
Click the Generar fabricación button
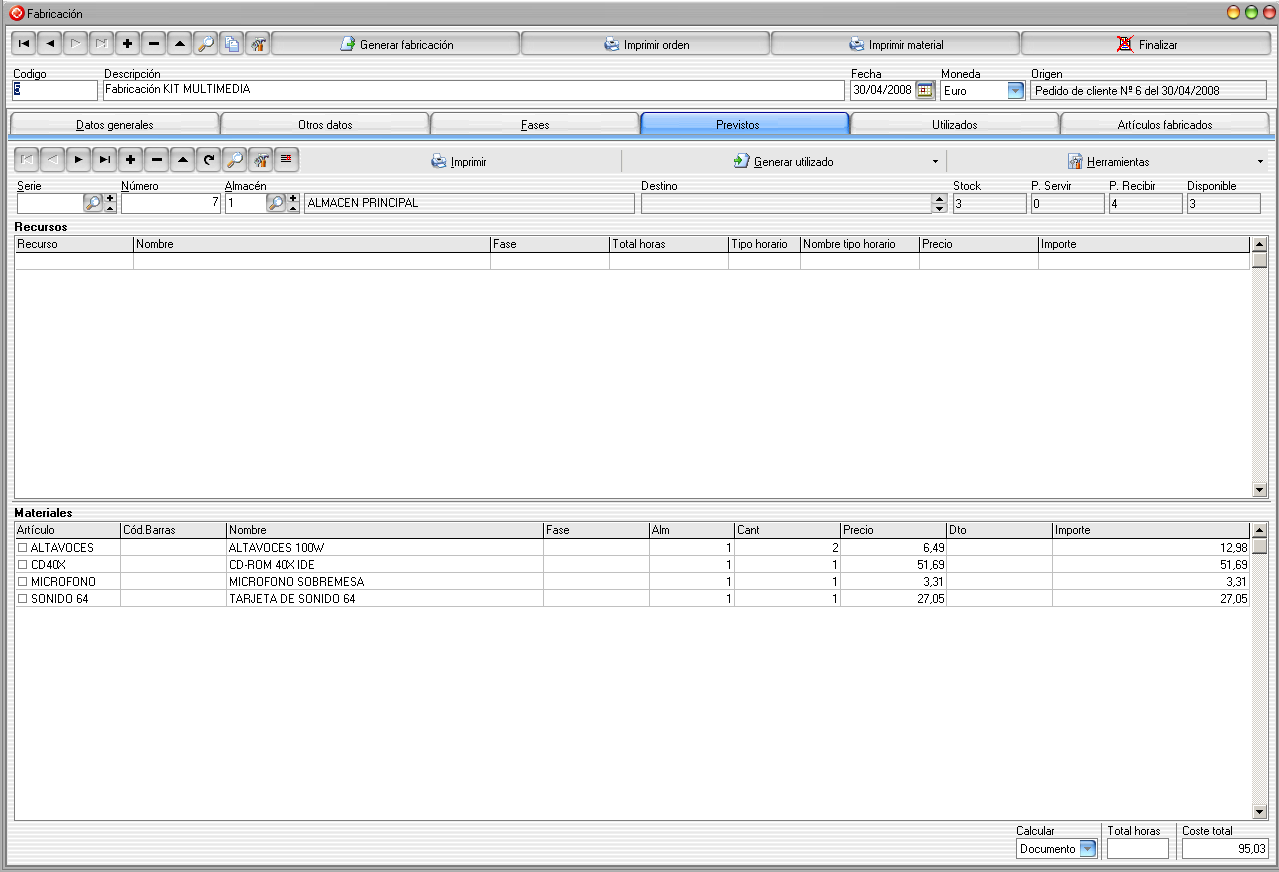pos(396,44)
